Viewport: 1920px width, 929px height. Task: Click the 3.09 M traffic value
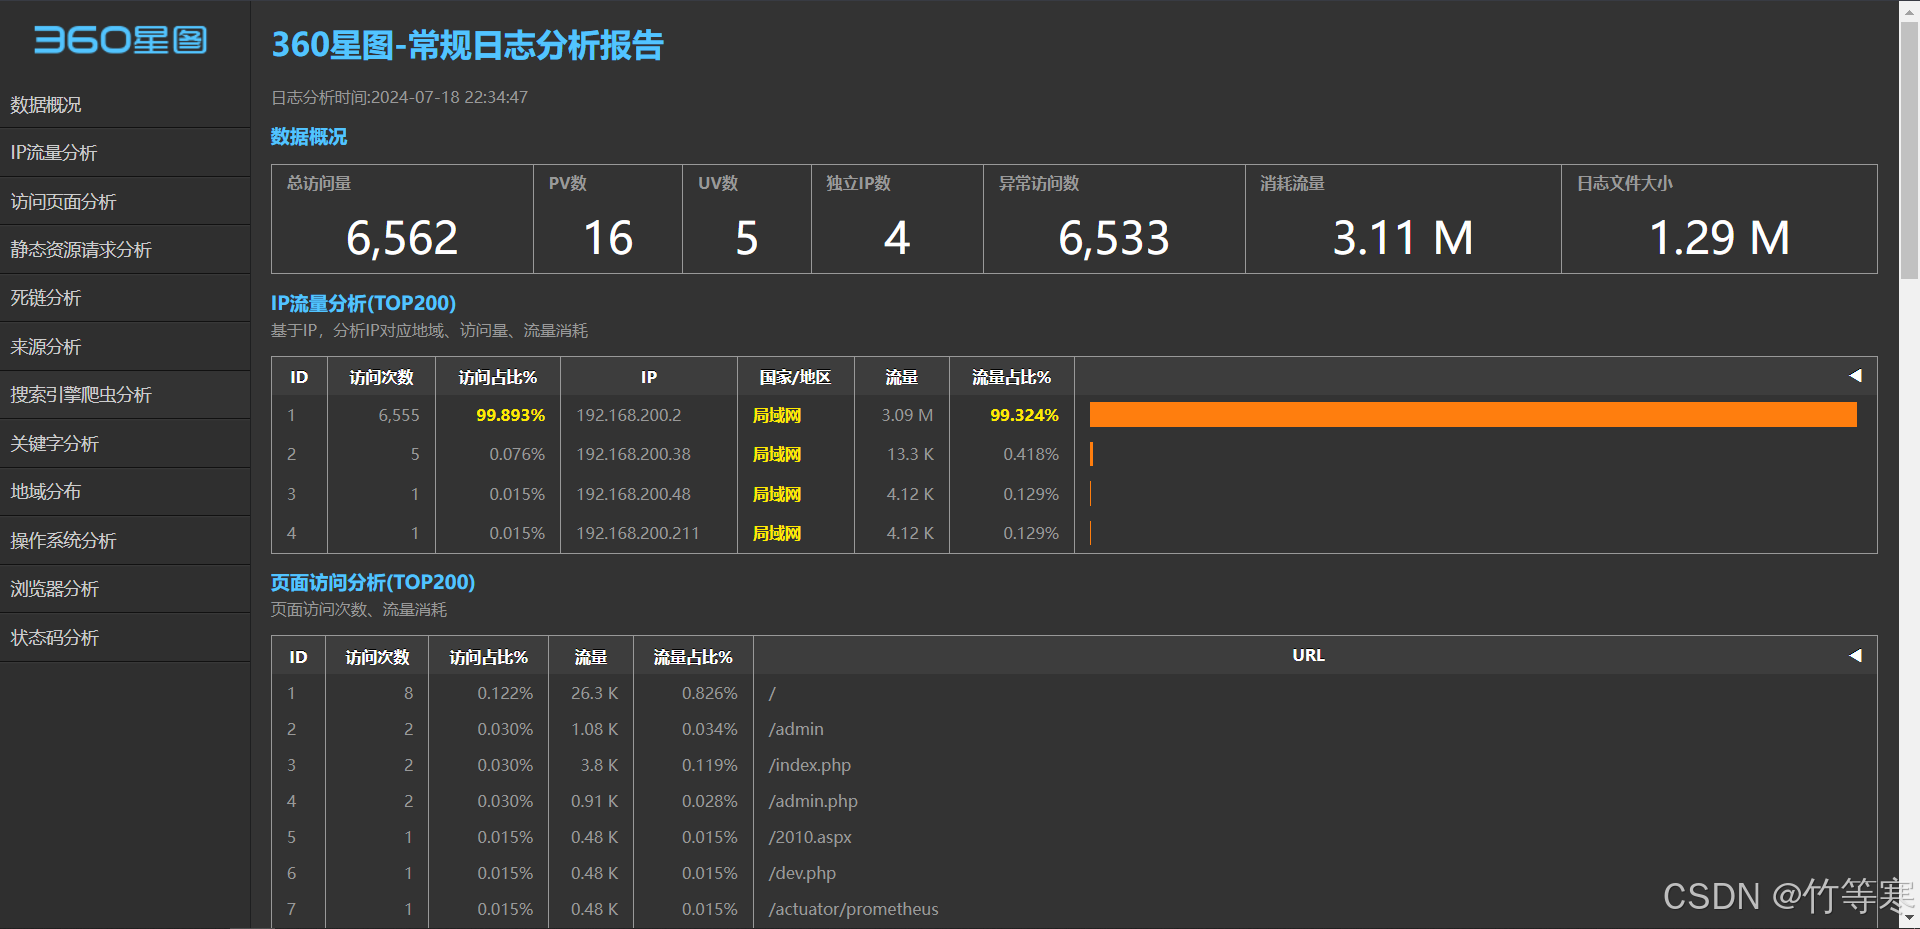pos(907,415)
